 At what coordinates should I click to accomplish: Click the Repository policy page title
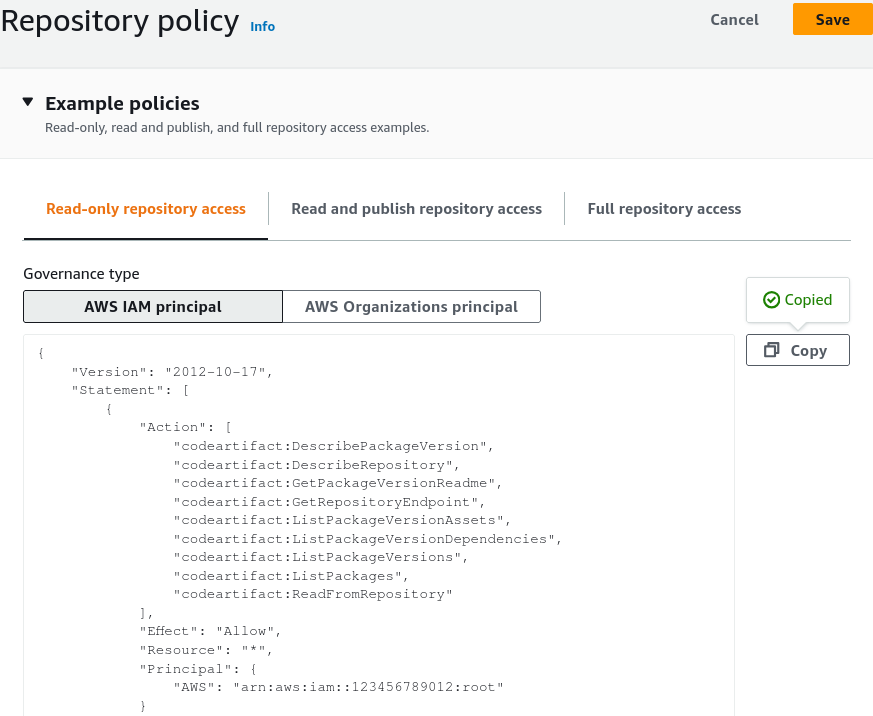[x=120, y=21]
